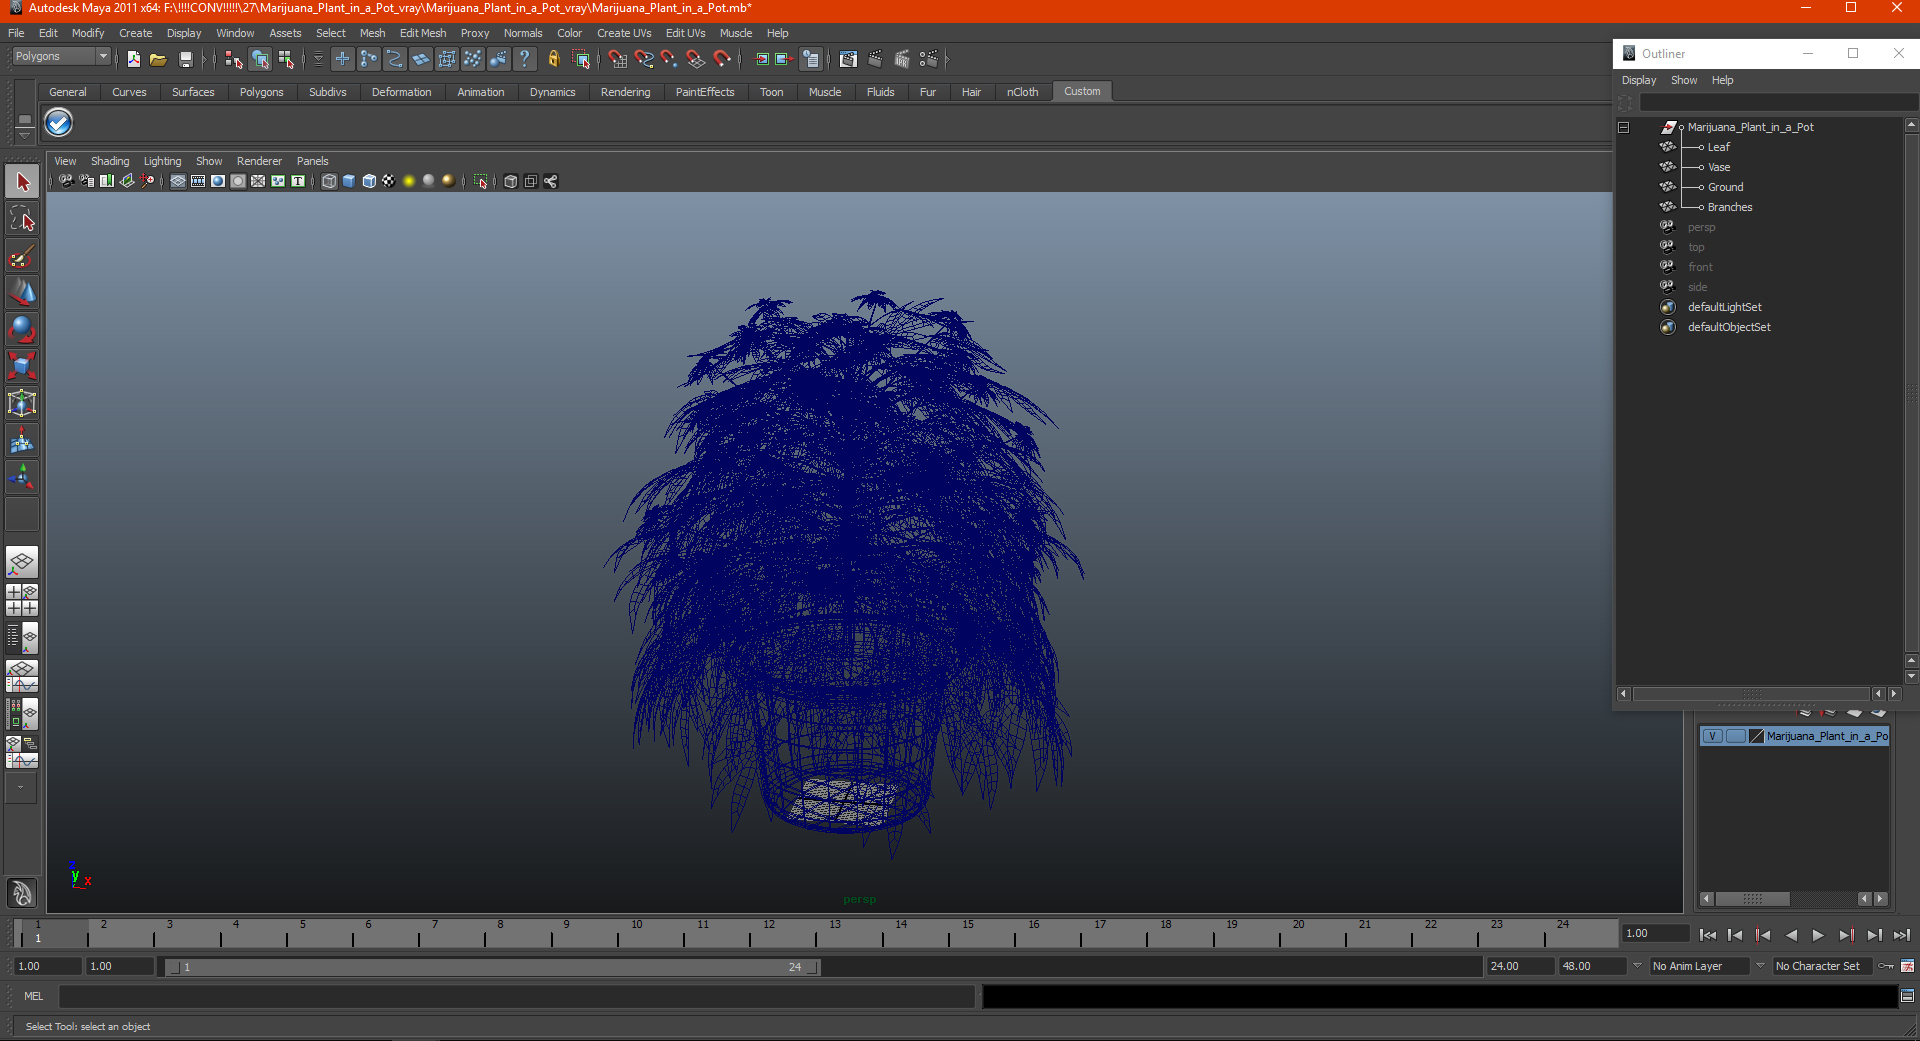
Task: Open the Mesh menu
Action: point(372,33)
